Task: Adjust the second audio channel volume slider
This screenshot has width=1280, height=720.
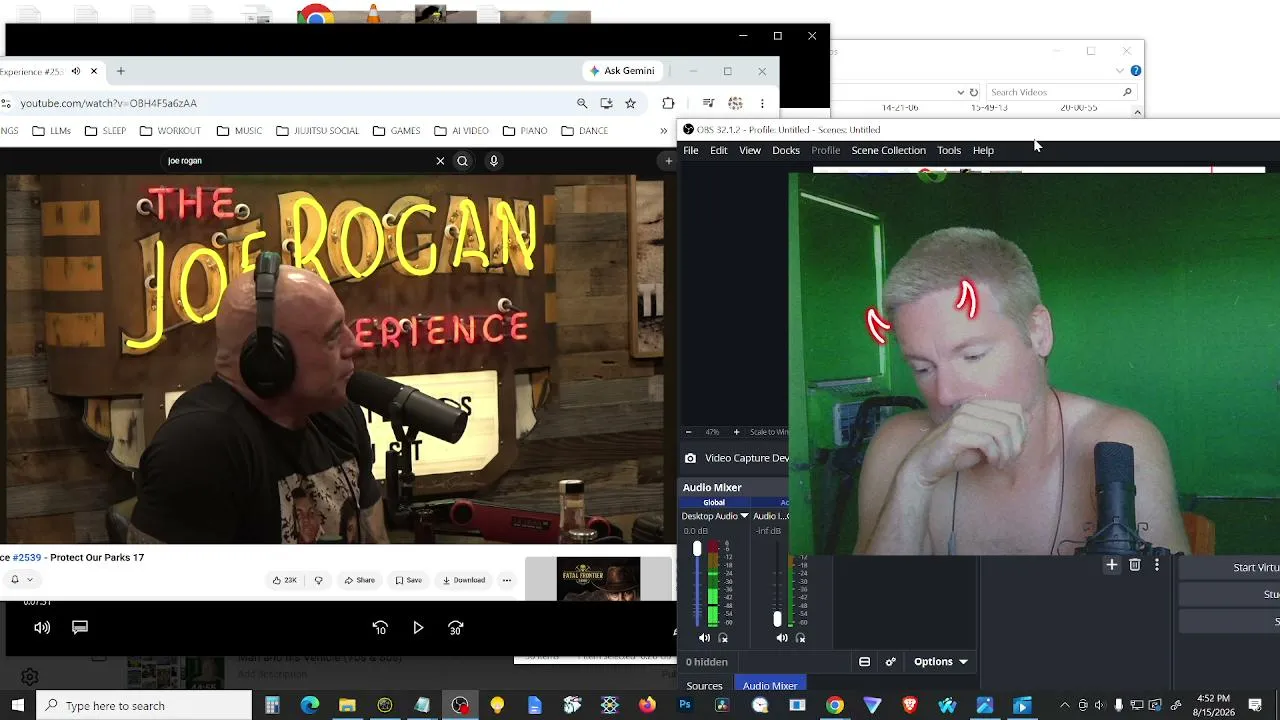Action: coord(777,584)
